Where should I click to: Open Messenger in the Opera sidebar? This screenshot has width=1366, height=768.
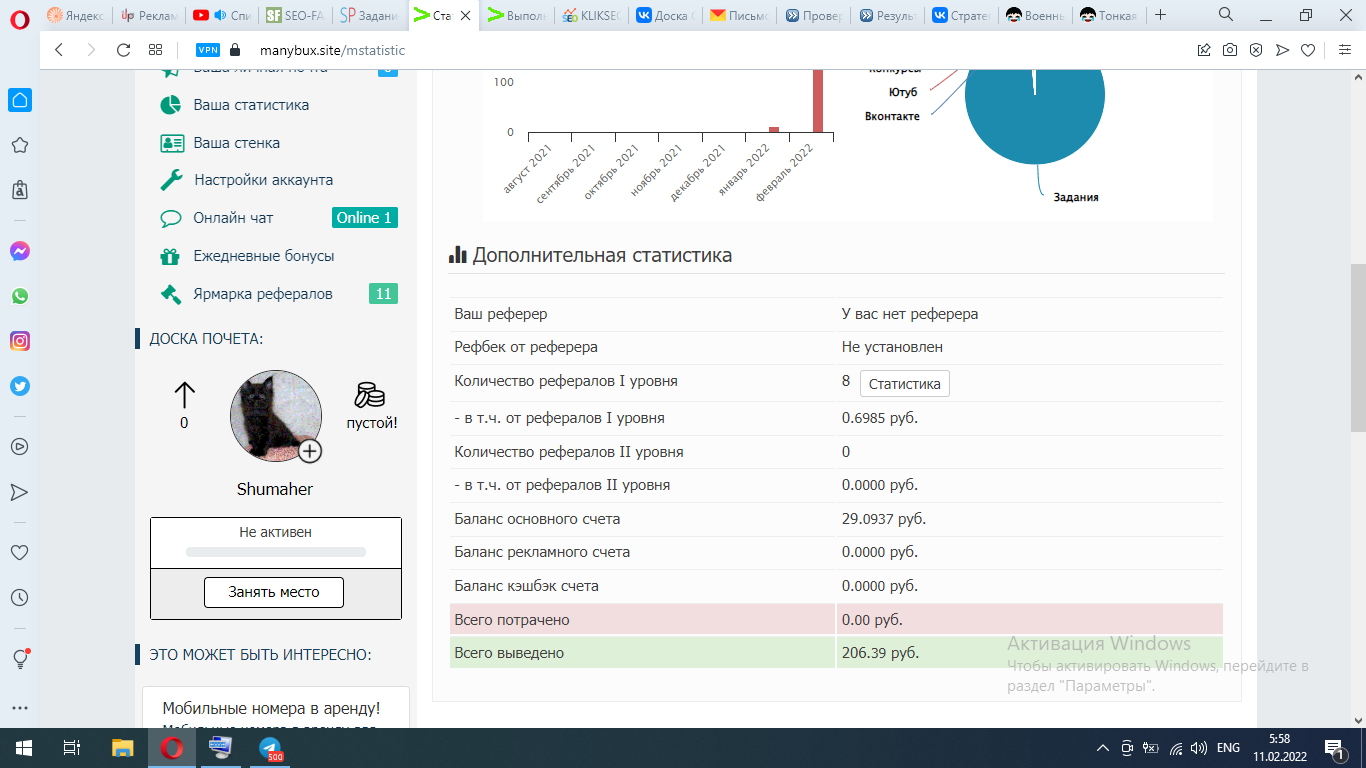pyautogui.click(x=20, y=252)
